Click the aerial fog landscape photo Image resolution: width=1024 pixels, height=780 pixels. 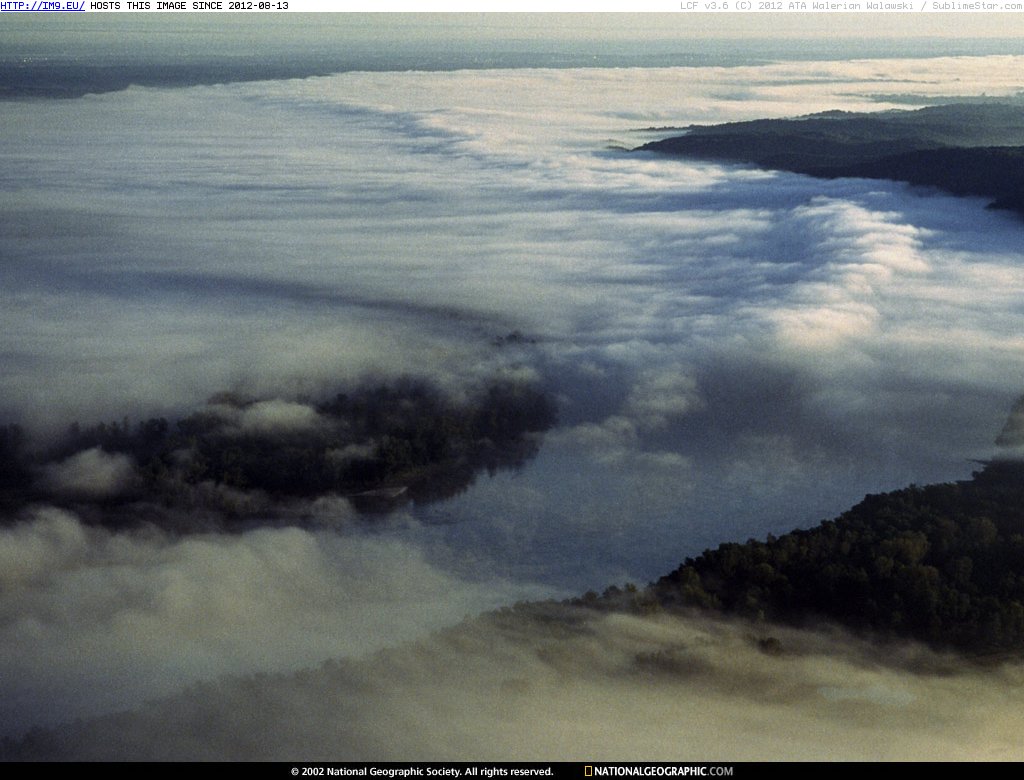512,387
